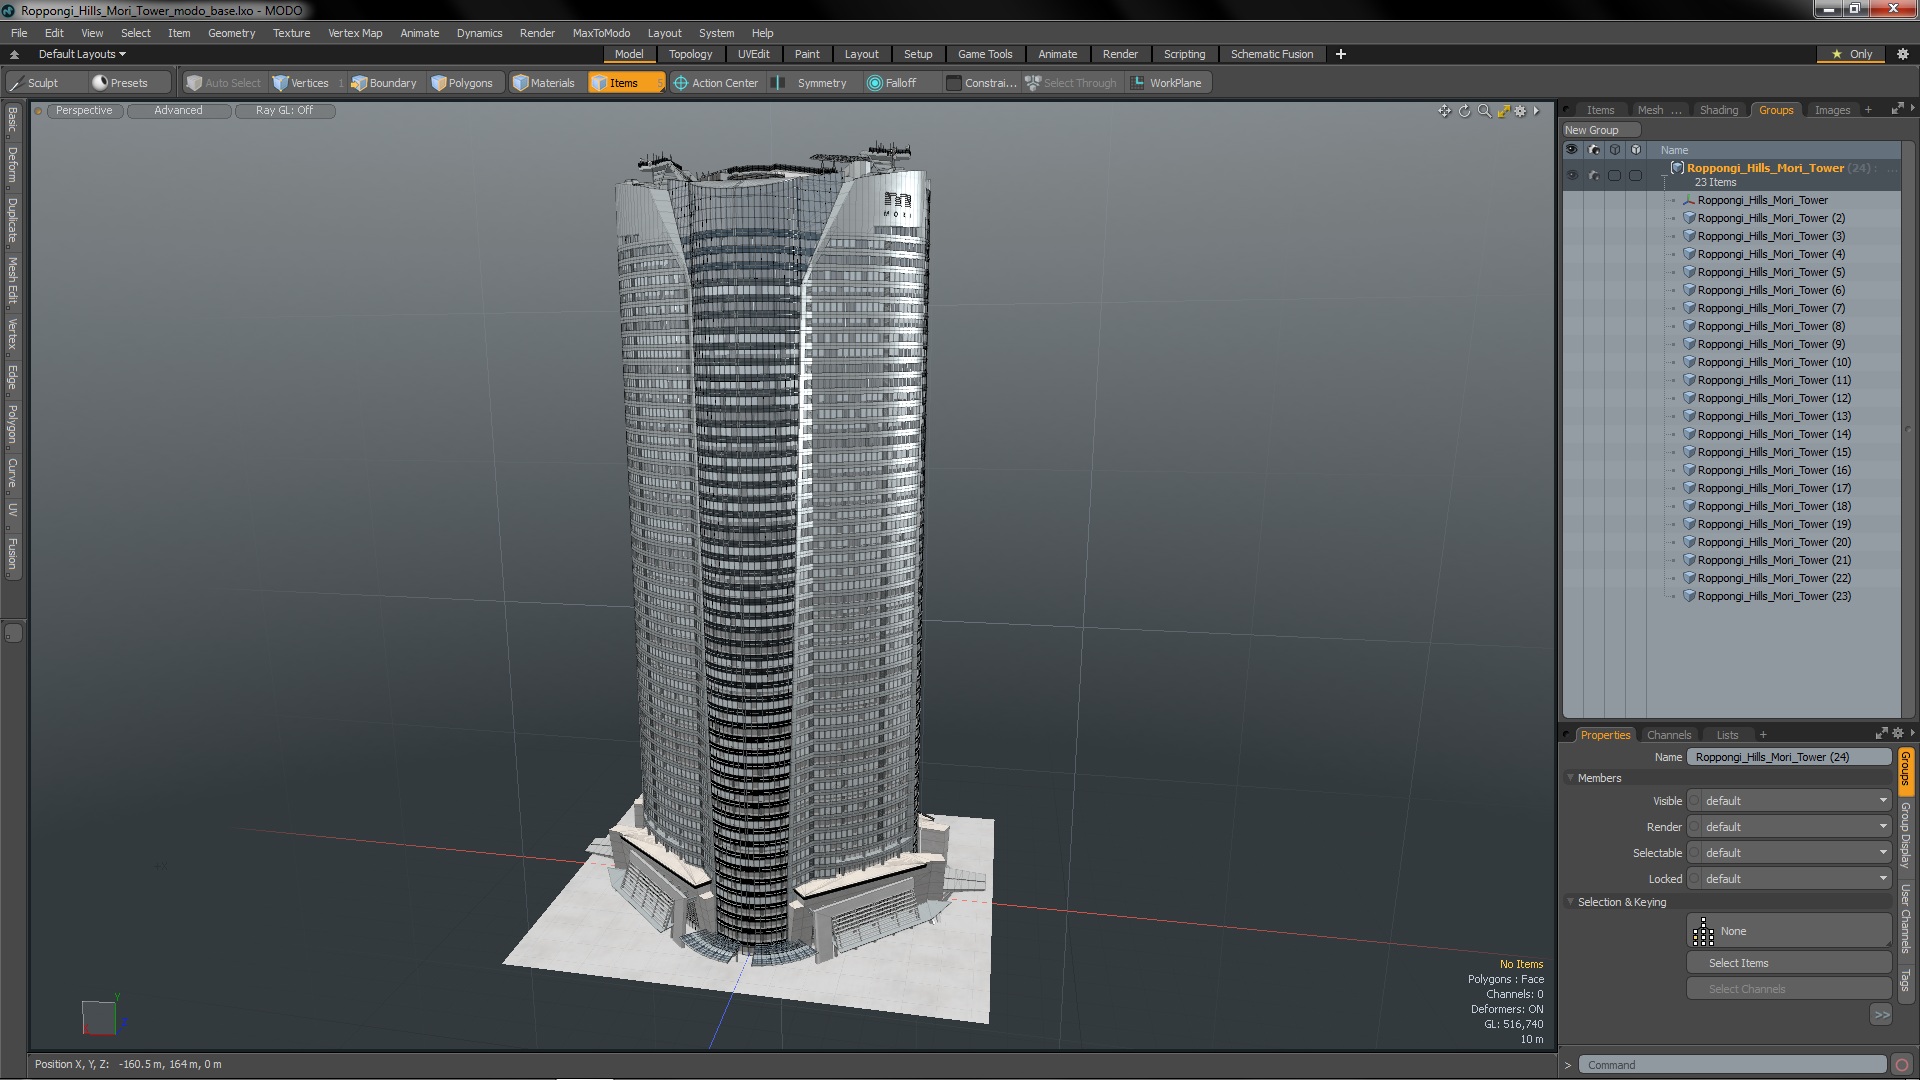Open the Presets browser
Viewport: 1920px width, 1080px height.
(129, 83)
